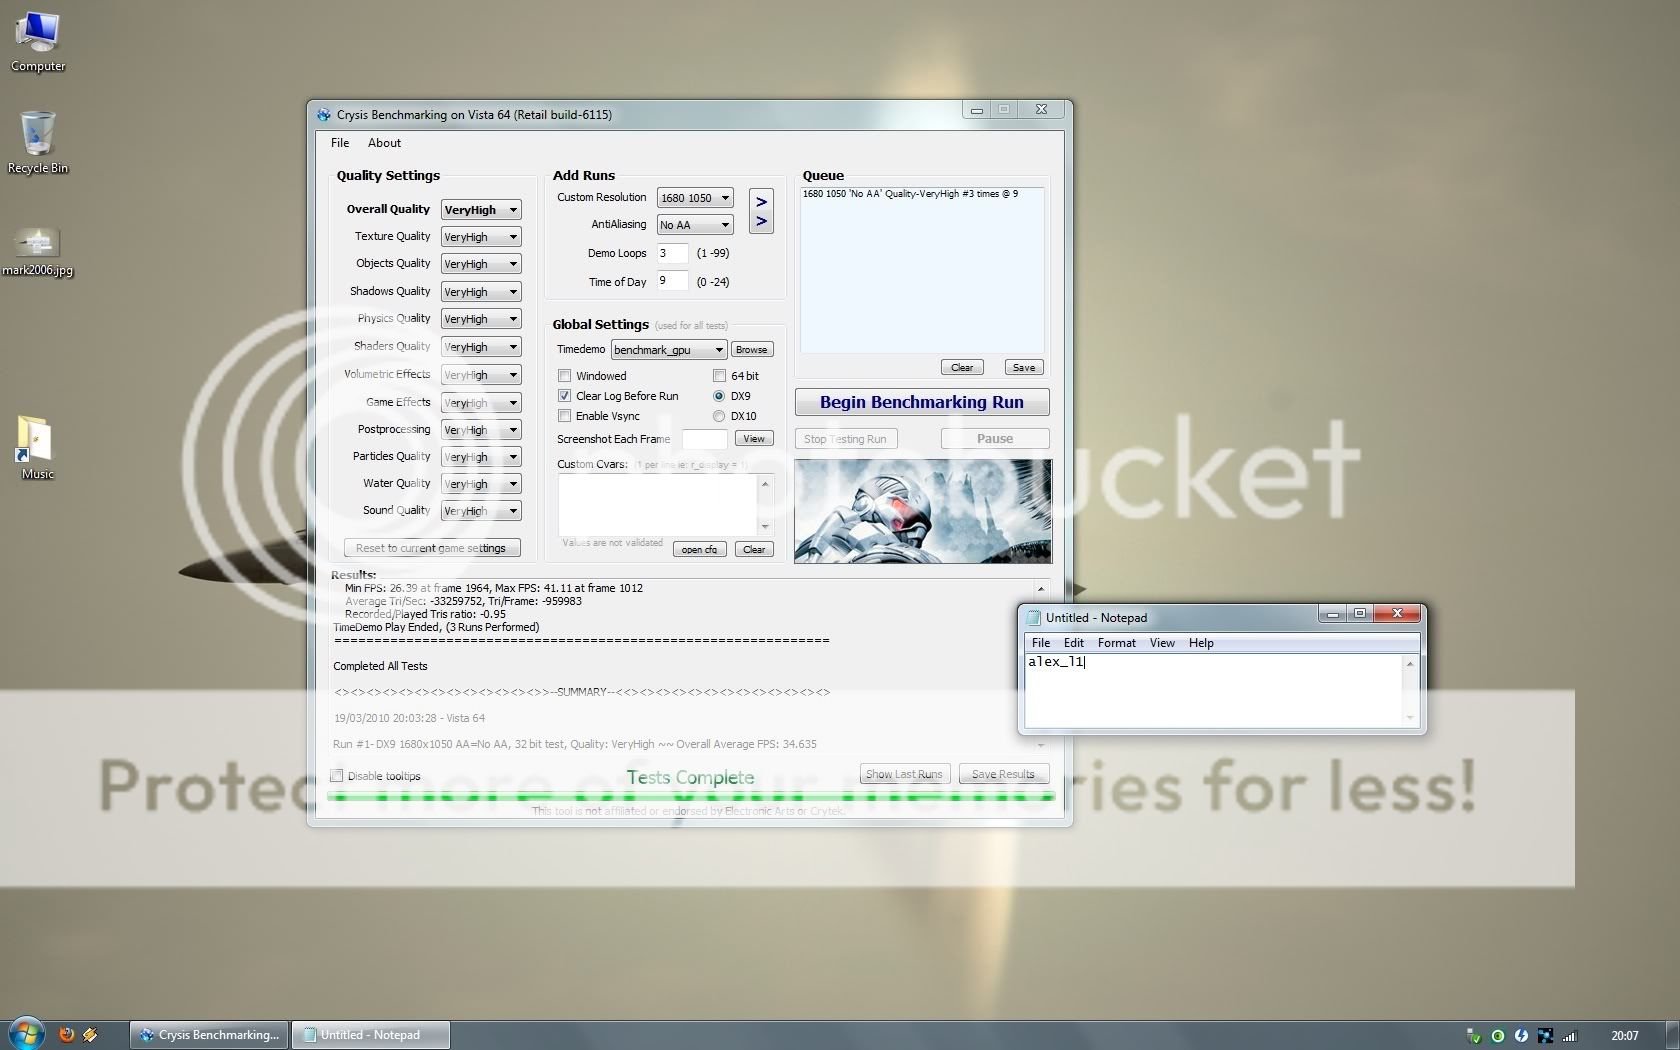Click the Demo Loops input field
The width and height of the screenshot is (1680, 1050).
click(672, 254)
